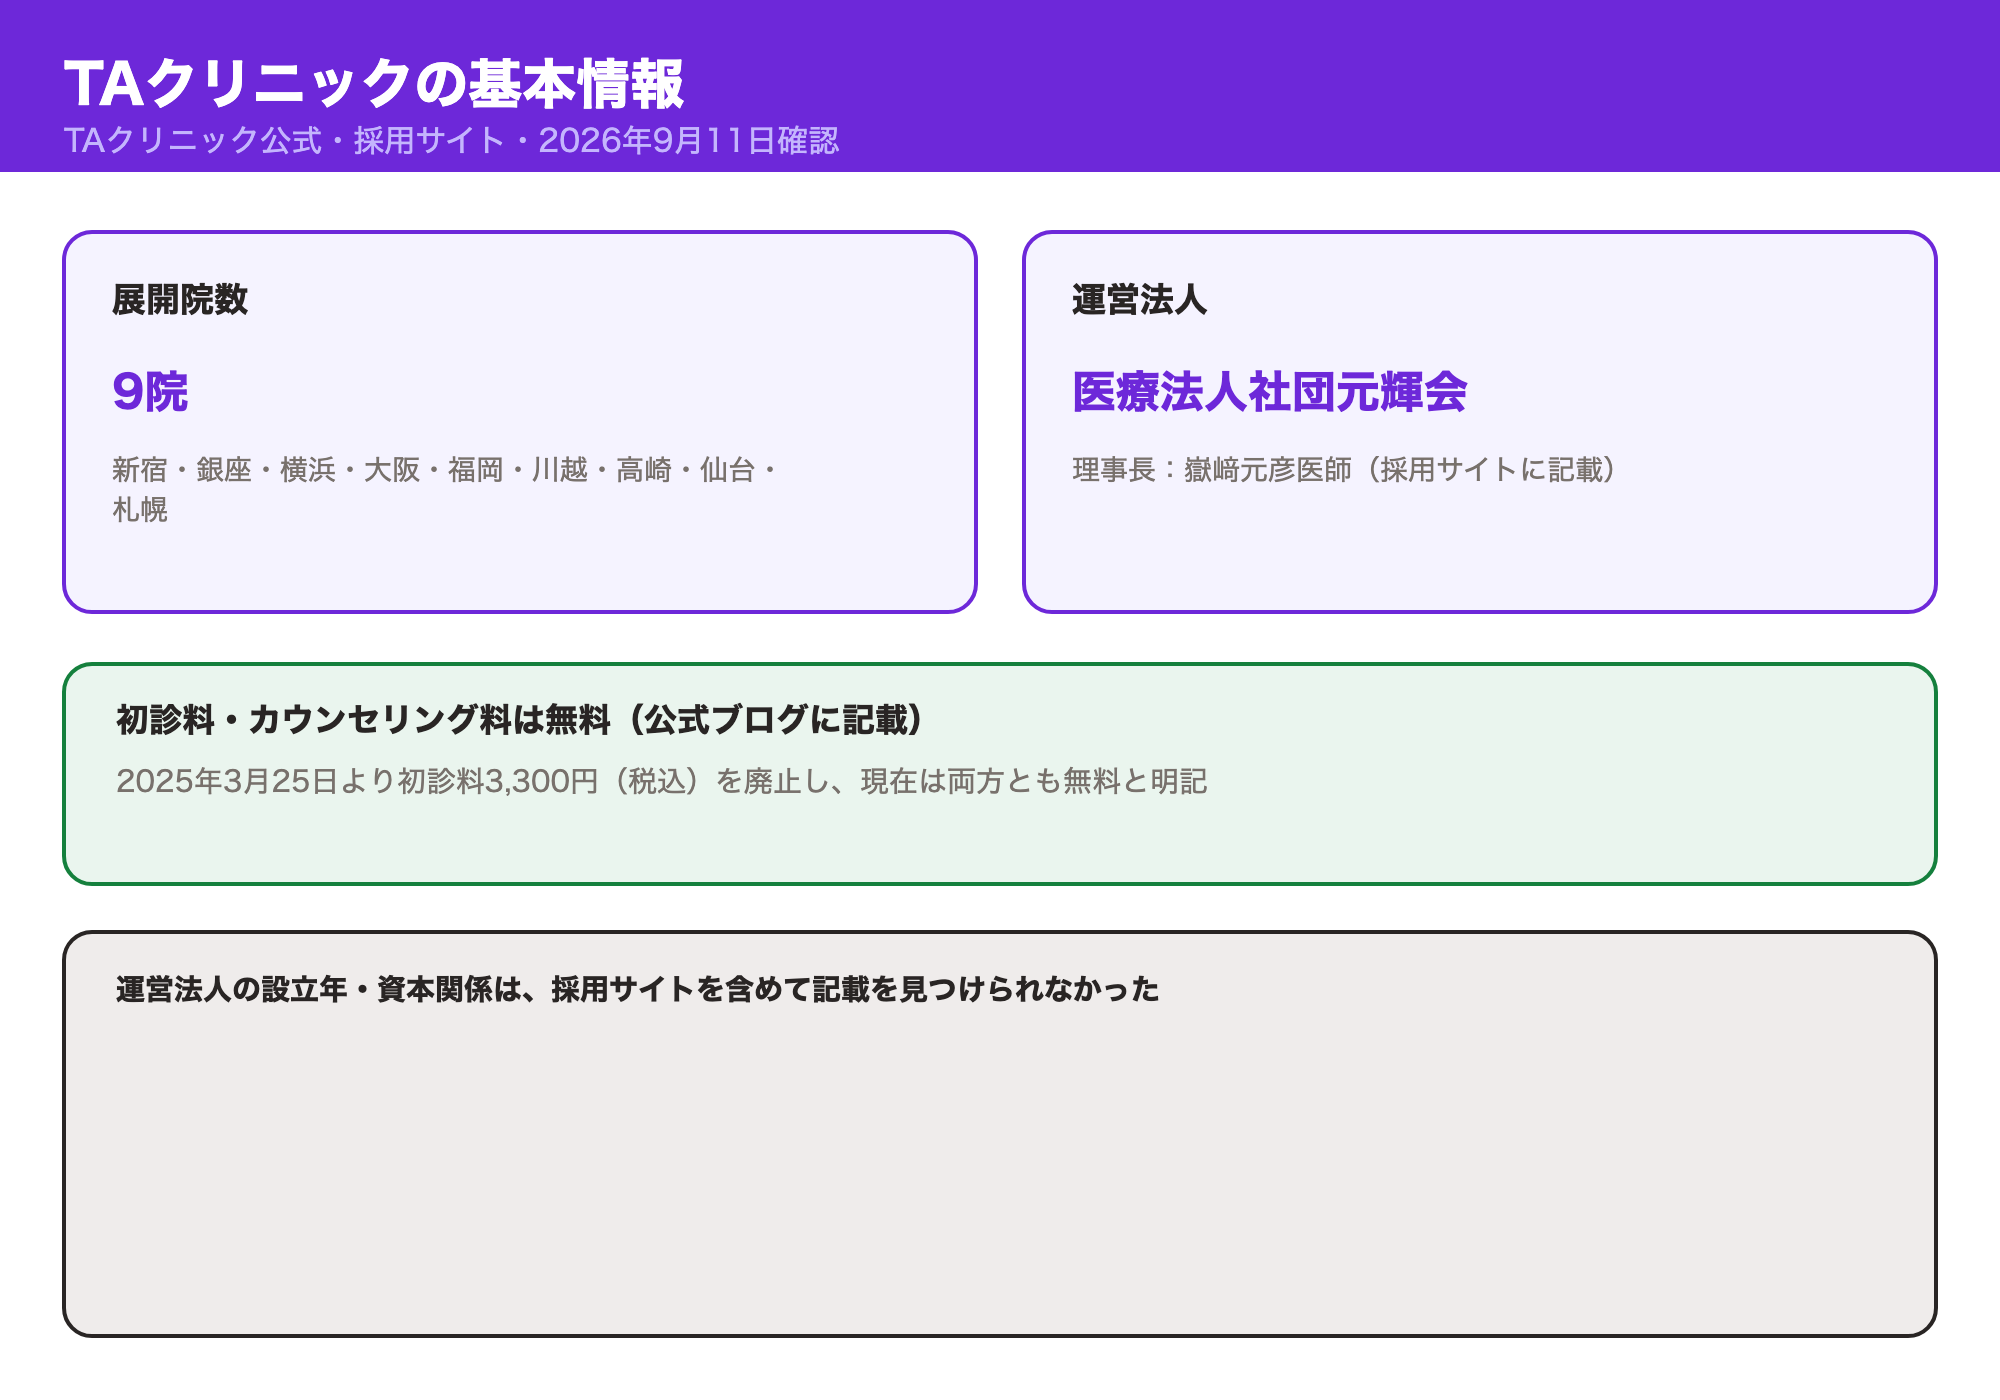Click the clinic list starting with 新宿・銀座・横浜
The image size is (2000, 1400).
pyautogui.click(x=445, y=489)
